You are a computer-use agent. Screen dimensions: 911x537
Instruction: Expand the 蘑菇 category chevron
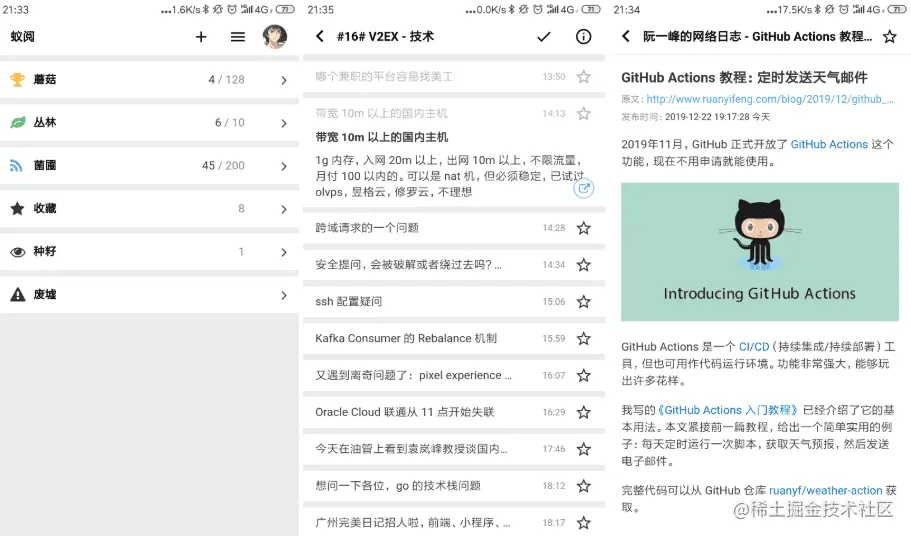point(284,80)
